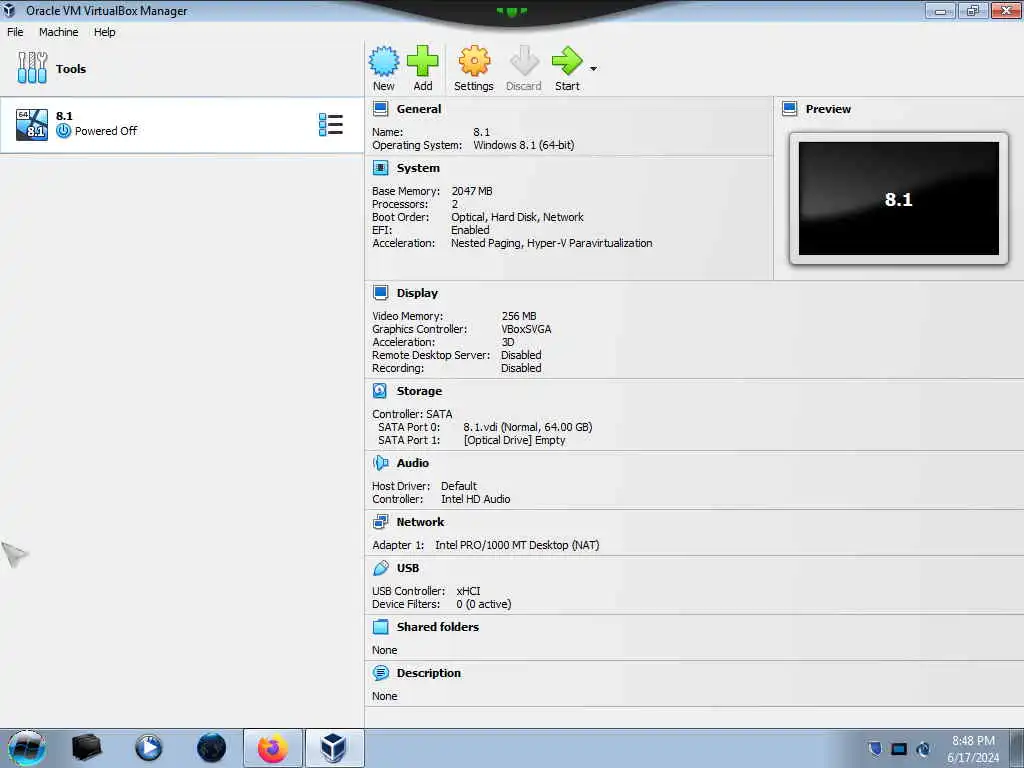This screenshot has height=768, width=1024.
Task: Click the Boot Order value text
Action: coord(517,217)
